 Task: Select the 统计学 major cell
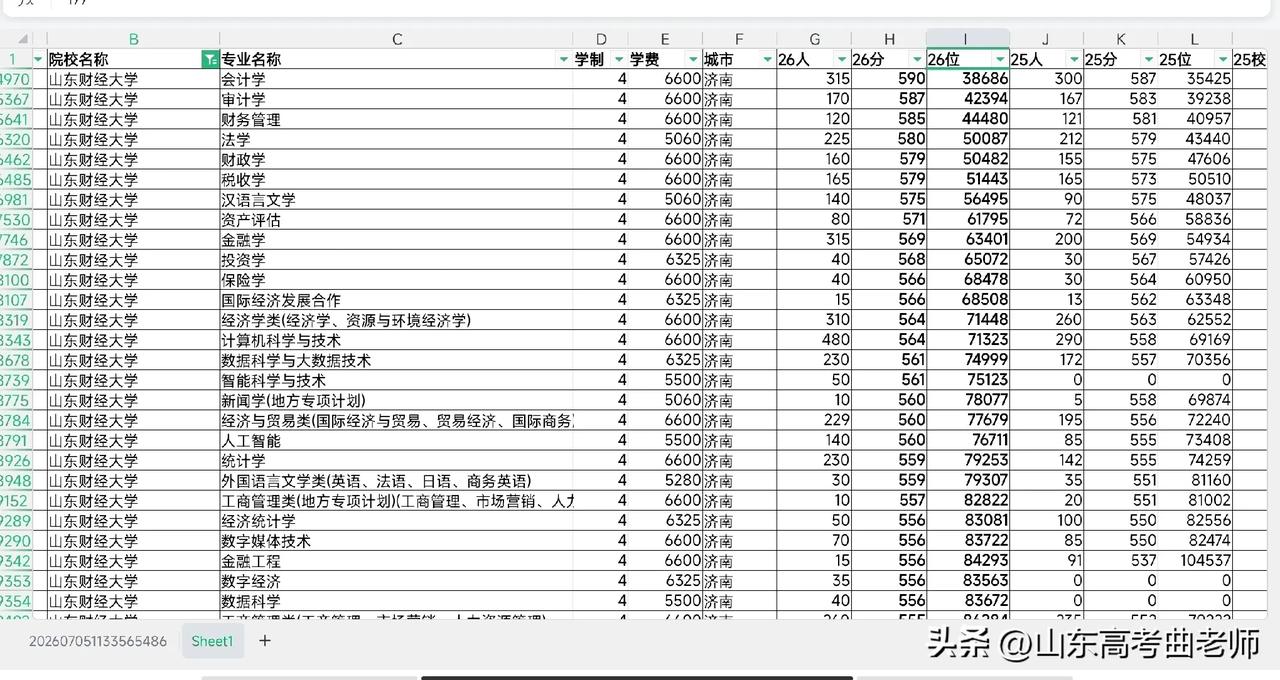coord(396,461)
